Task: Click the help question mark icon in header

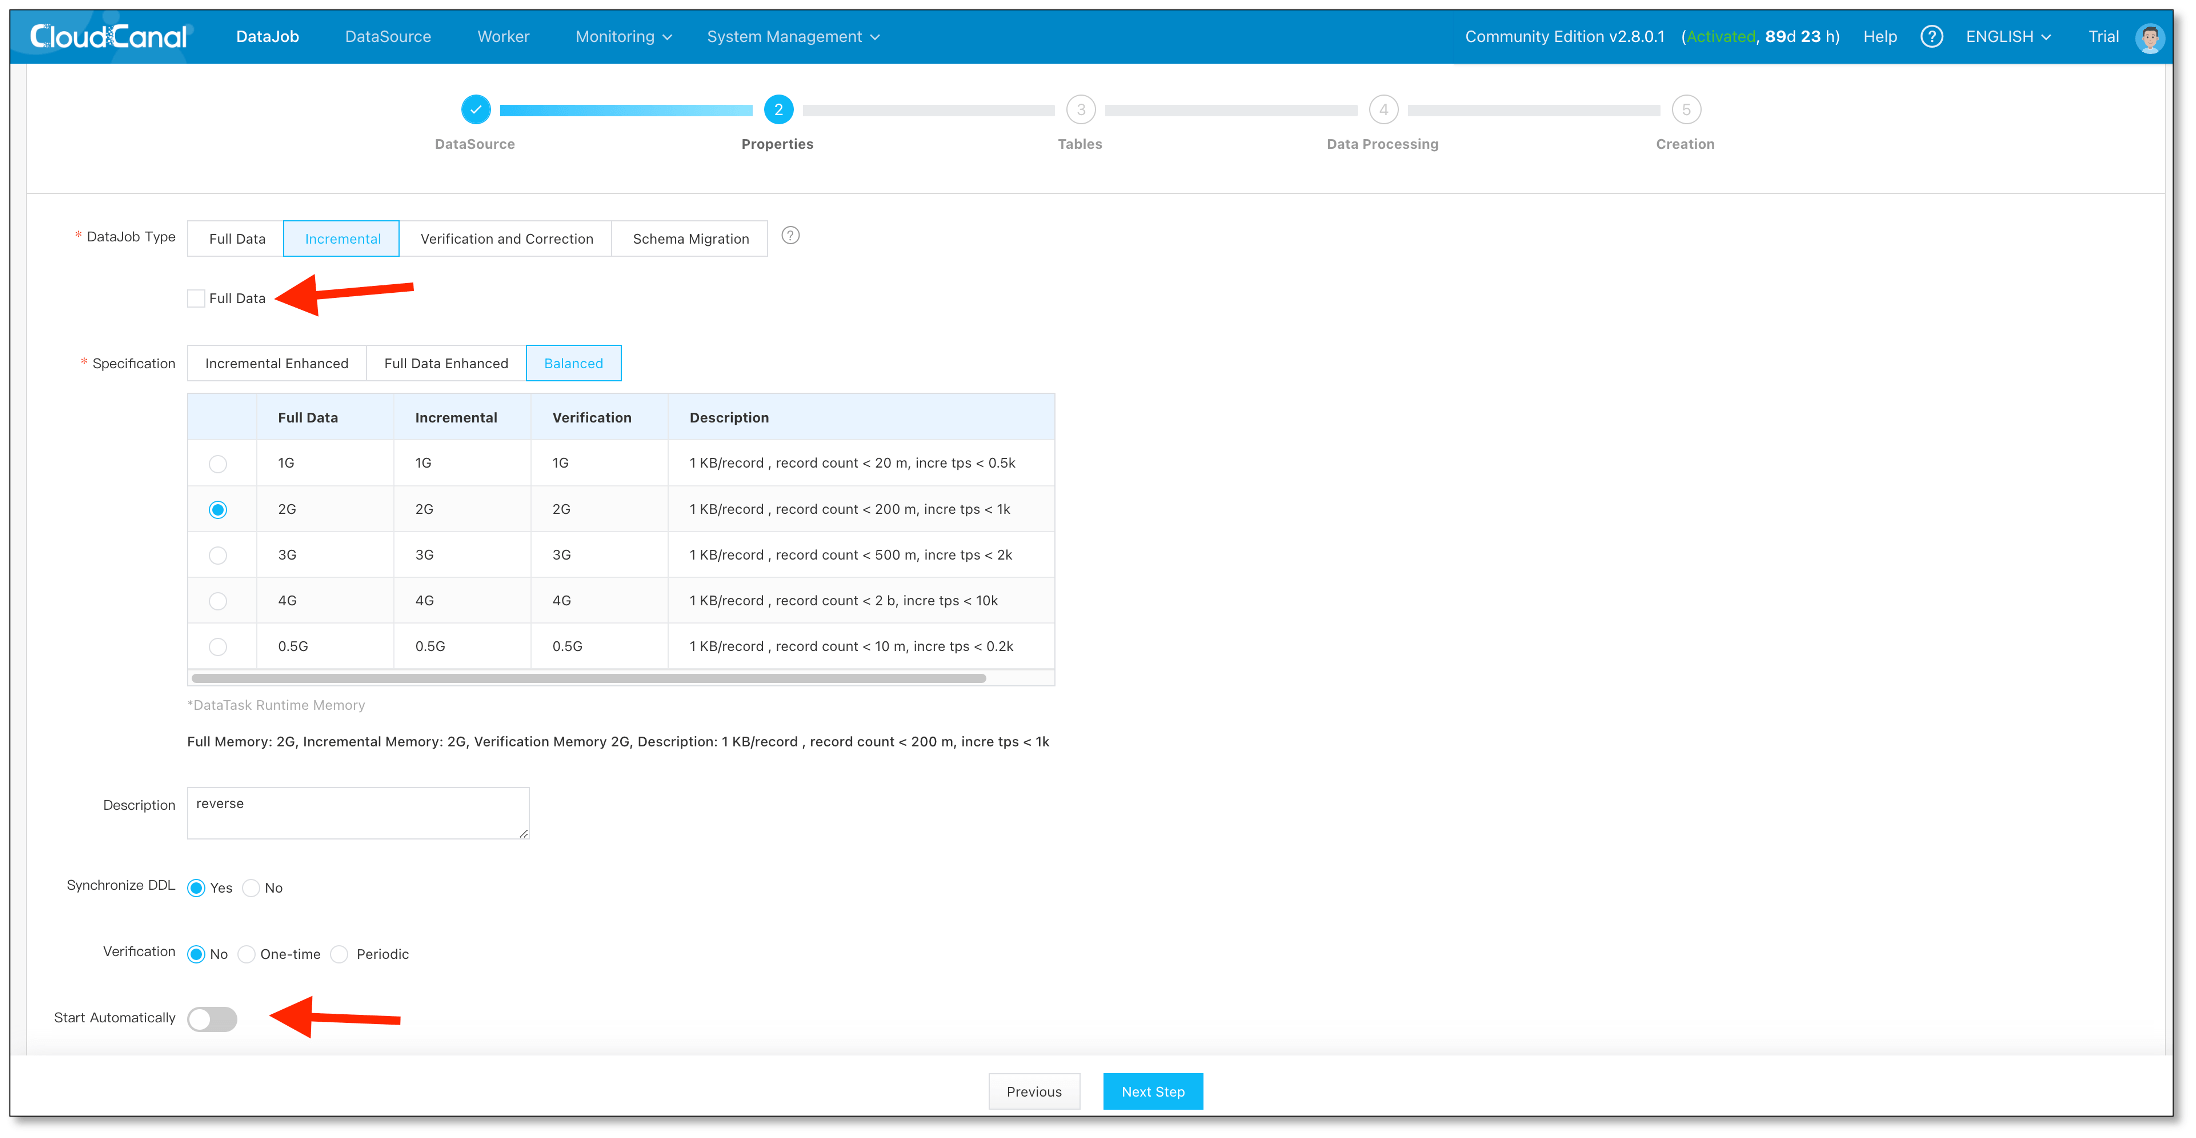Action: (x=1931, y=37)
